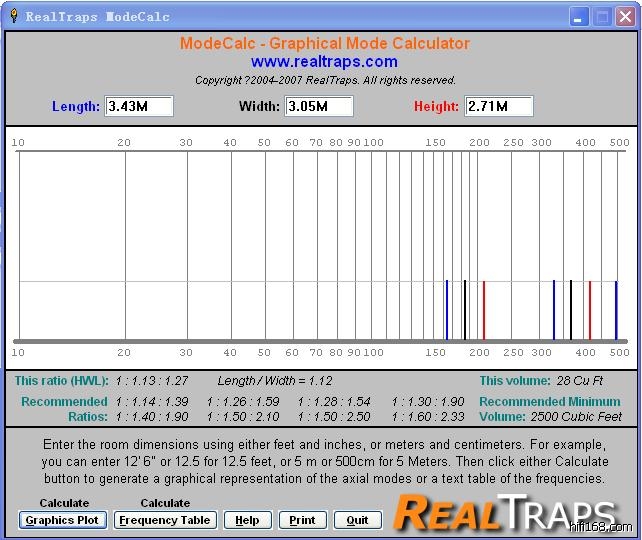Generate the Frequency Table
This screenshot has height=540, width=642.
pyautogui.click(x=165, y=520)
